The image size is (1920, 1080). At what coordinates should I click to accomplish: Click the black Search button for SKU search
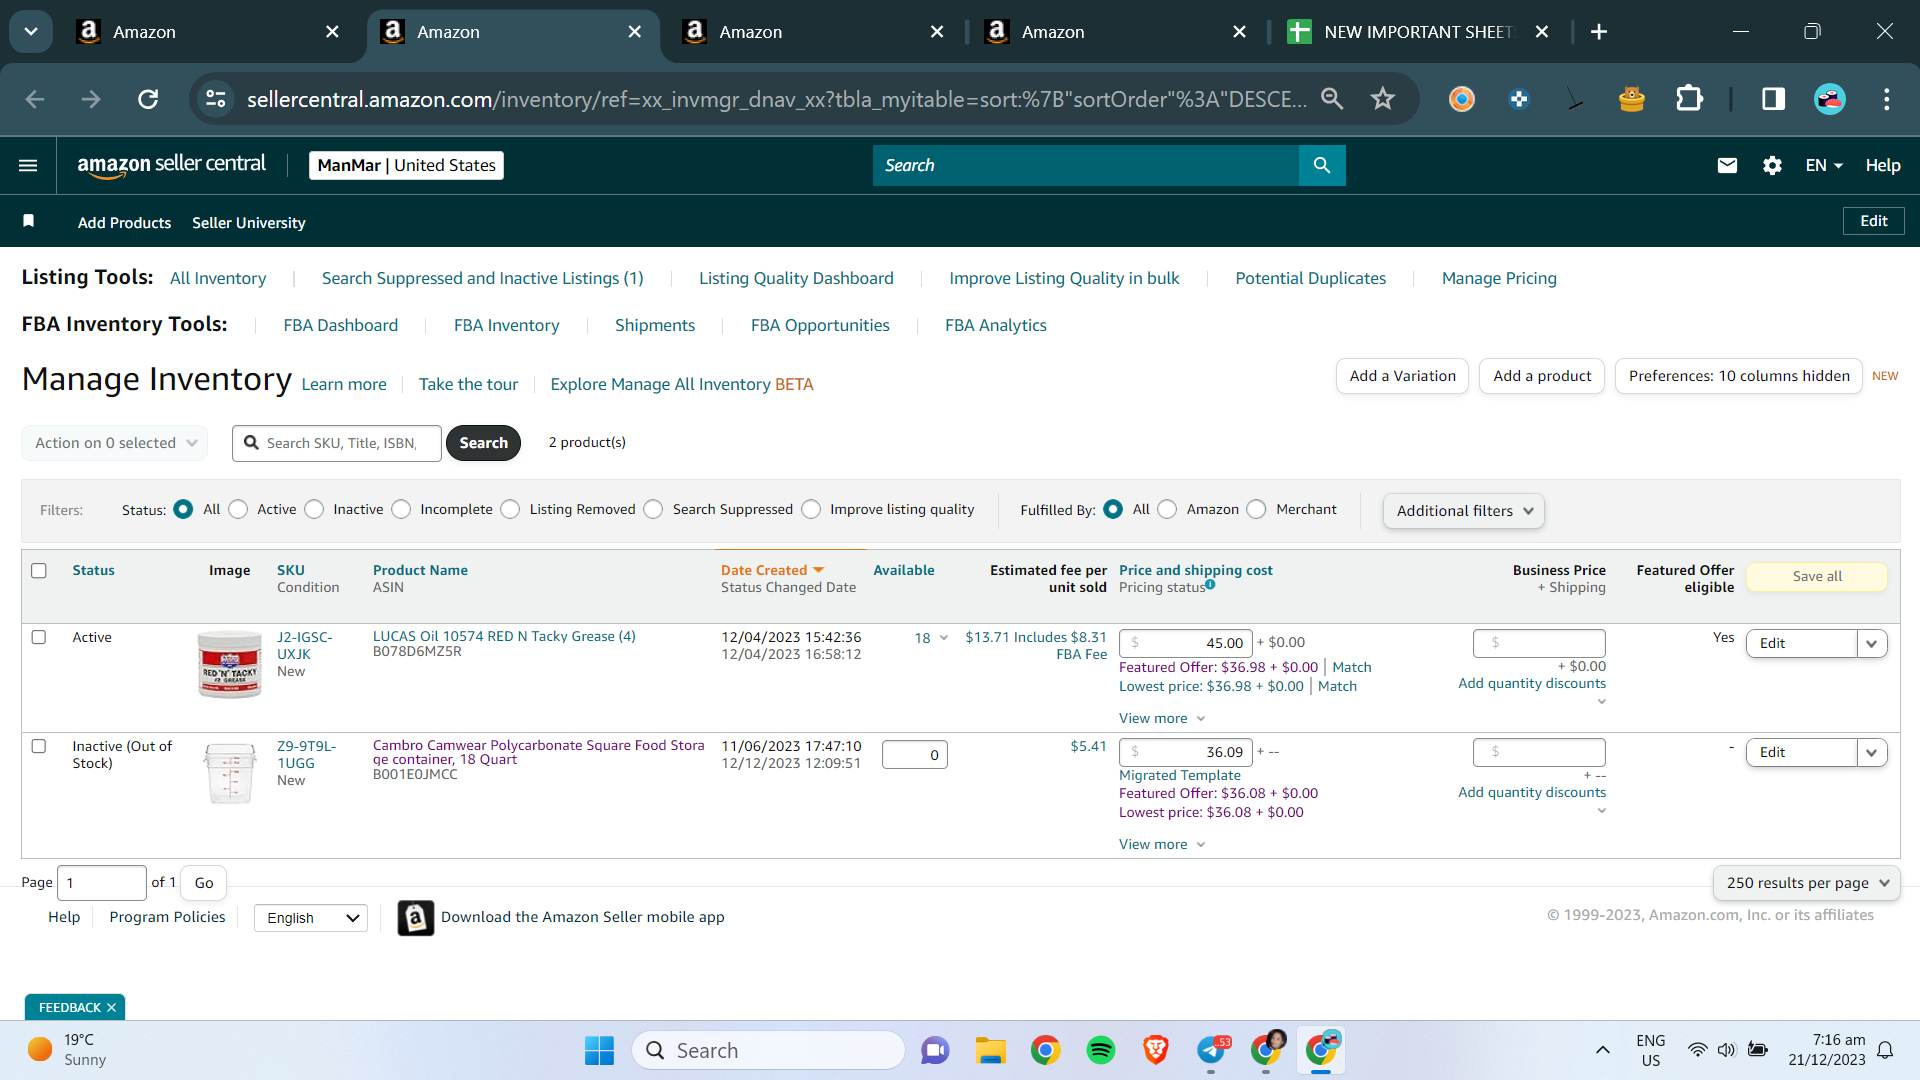point(483,443)
